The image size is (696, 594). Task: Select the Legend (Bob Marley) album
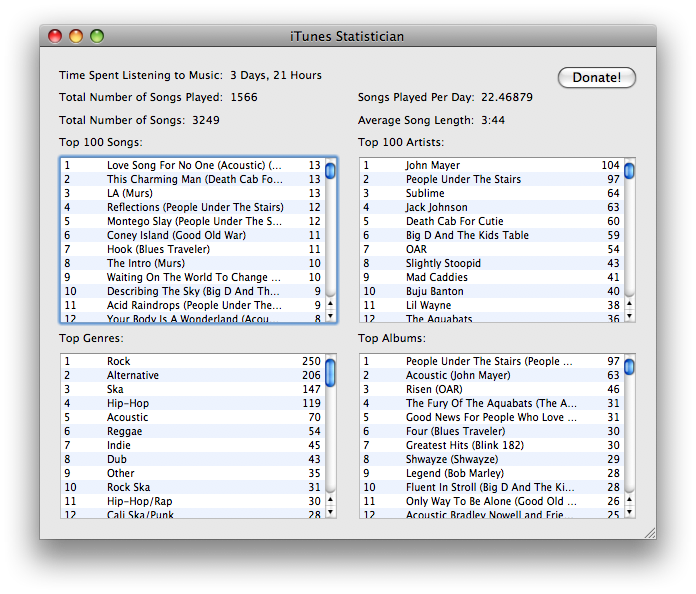tap(492, 473)
